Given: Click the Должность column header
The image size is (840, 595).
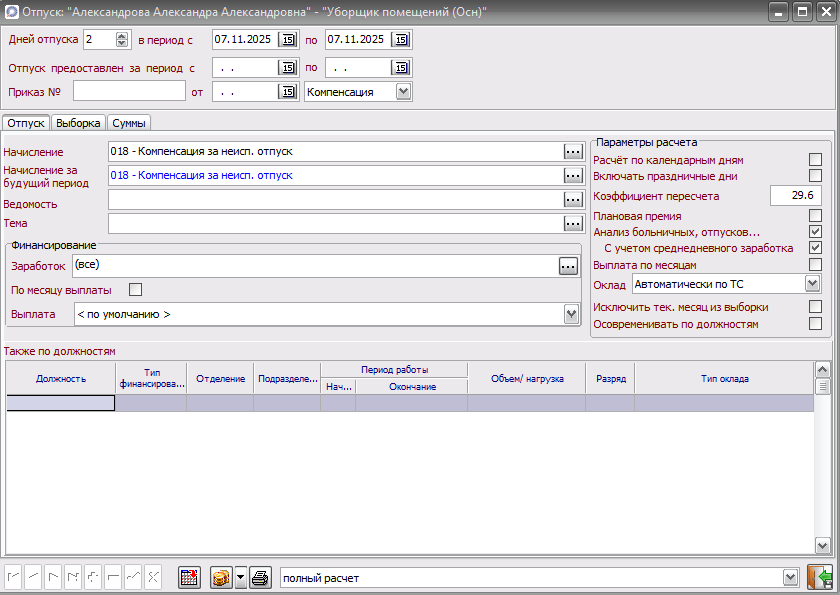Looking at the screenshot, I should click(x=61, y=379).
